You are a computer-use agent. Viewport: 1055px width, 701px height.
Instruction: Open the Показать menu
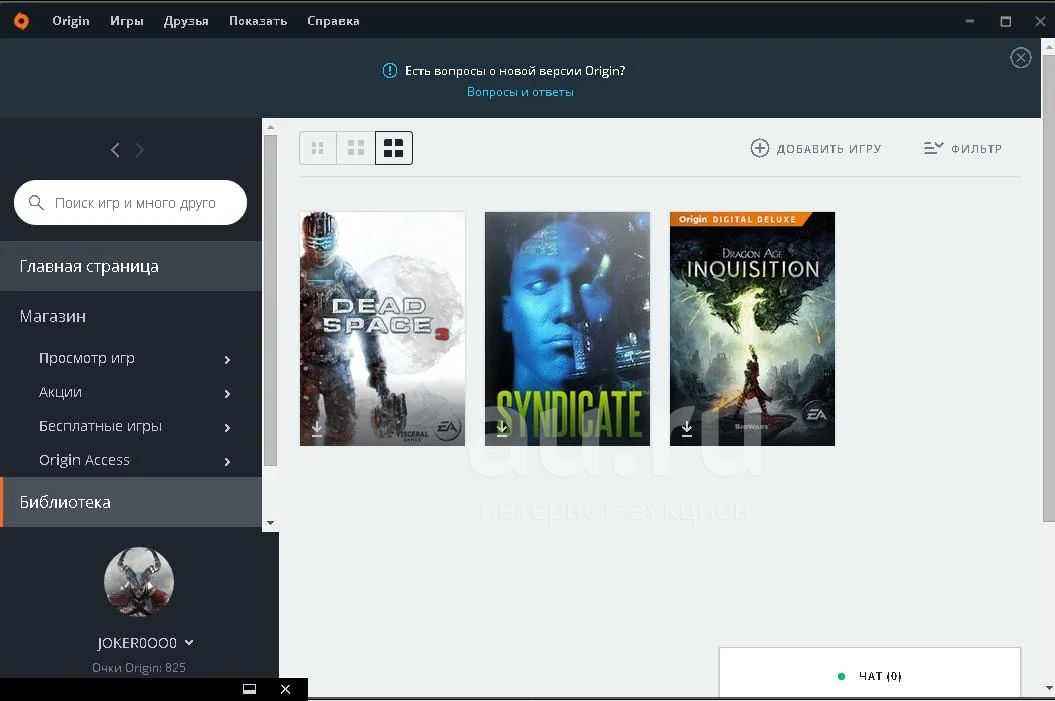[258, 21]
